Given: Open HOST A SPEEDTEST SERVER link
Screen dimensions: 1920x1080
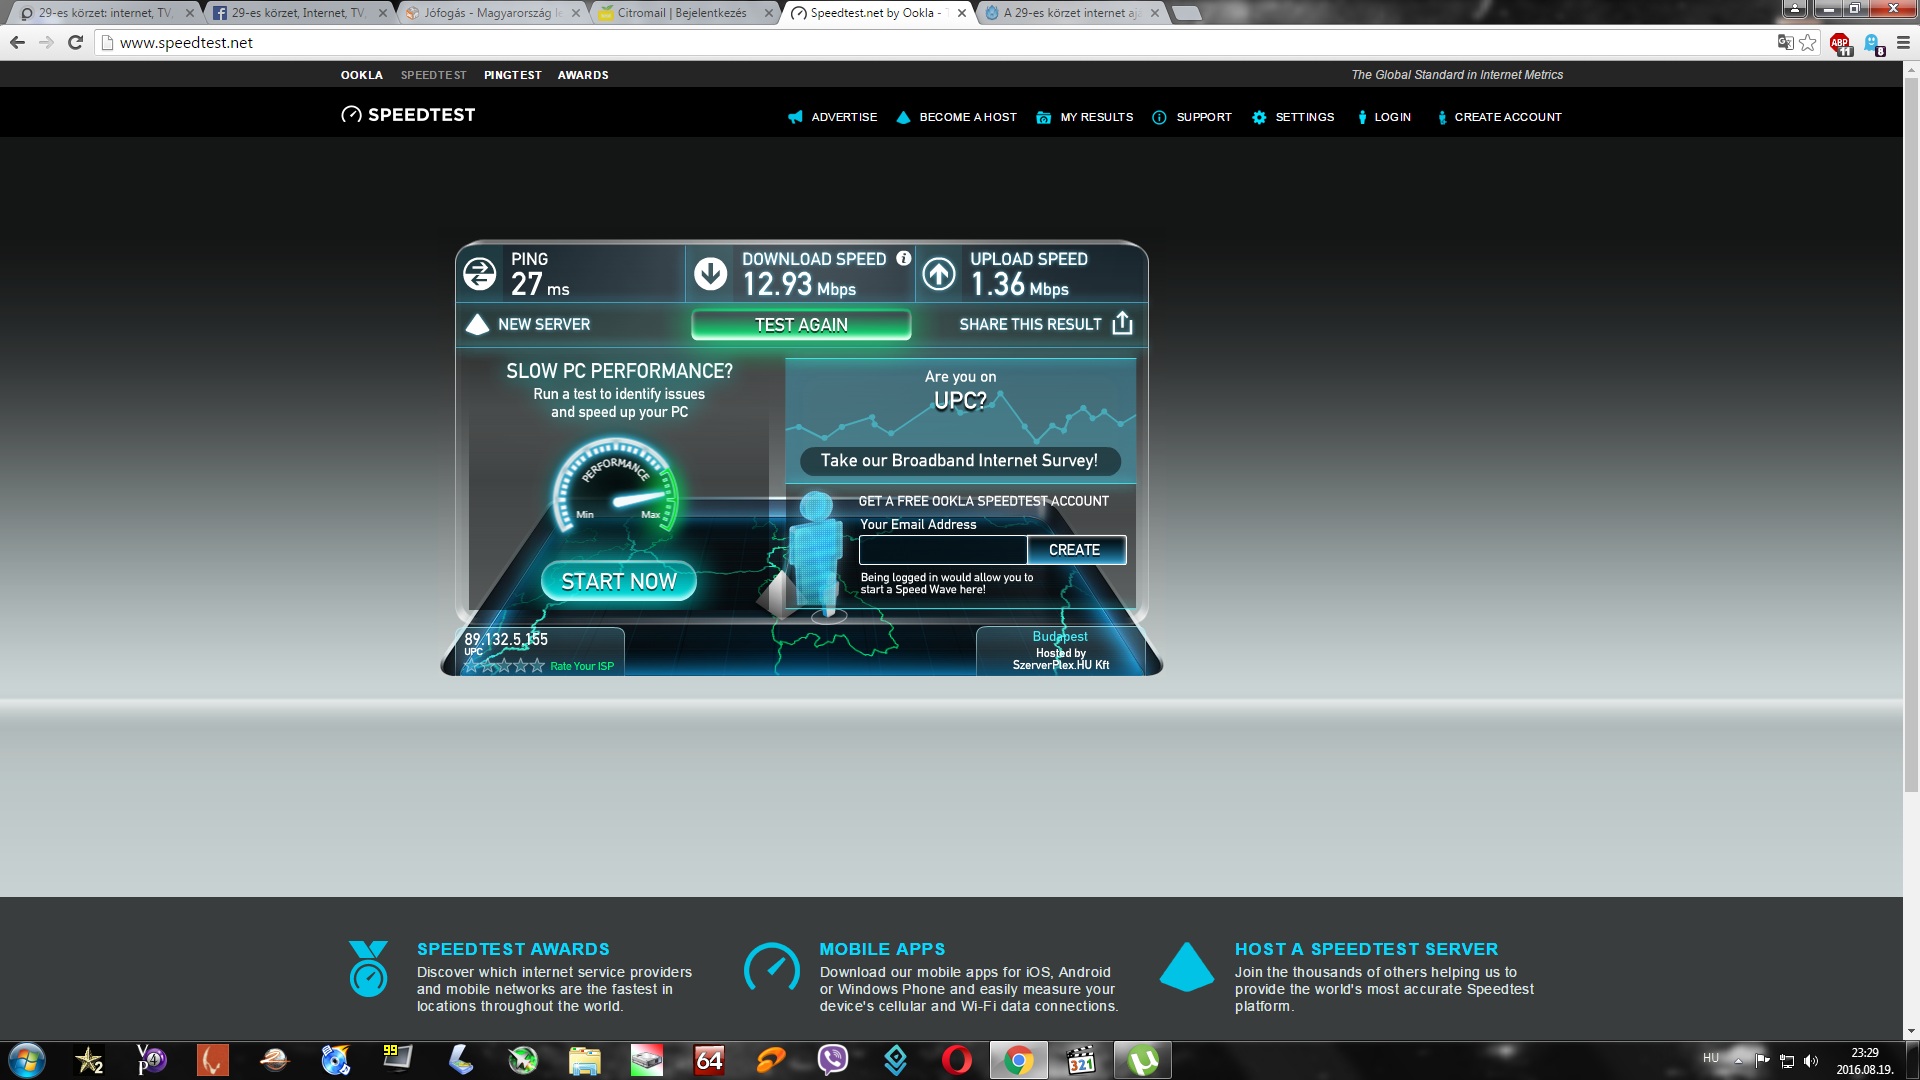Looking at the screenshot, I should [x=1366, y=949].
